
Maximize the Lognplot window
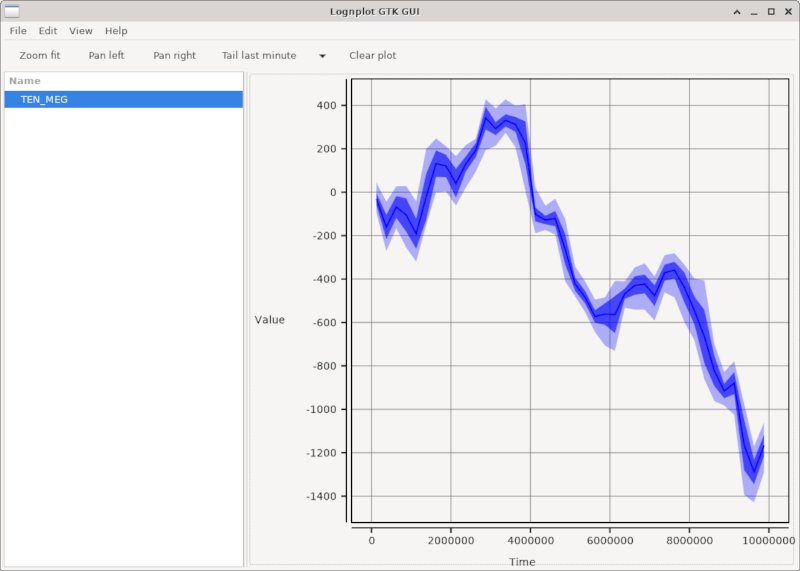pos(771,12)
